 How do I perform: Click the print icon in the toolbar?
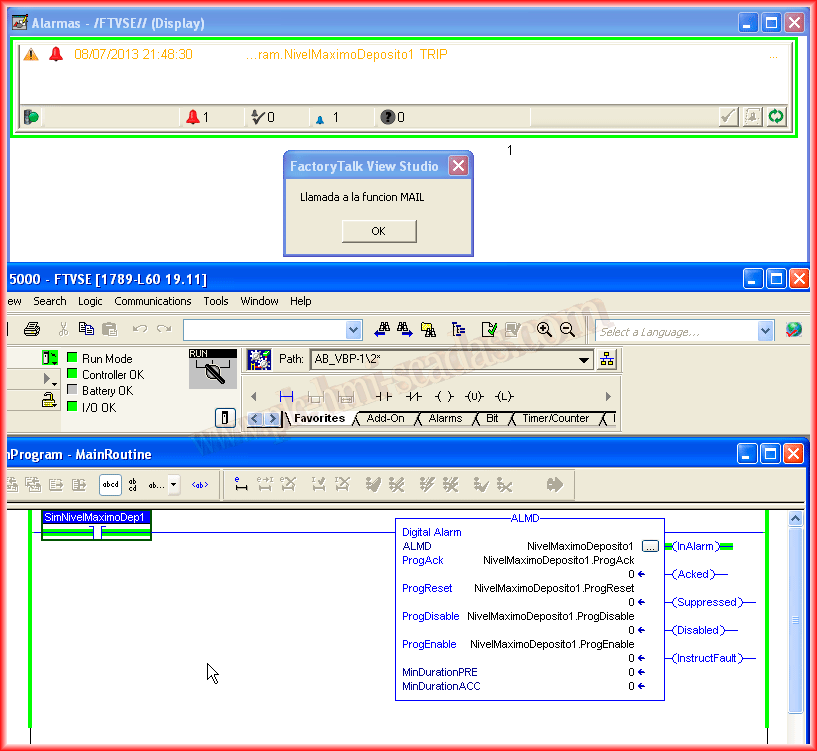tap(32, 329)
